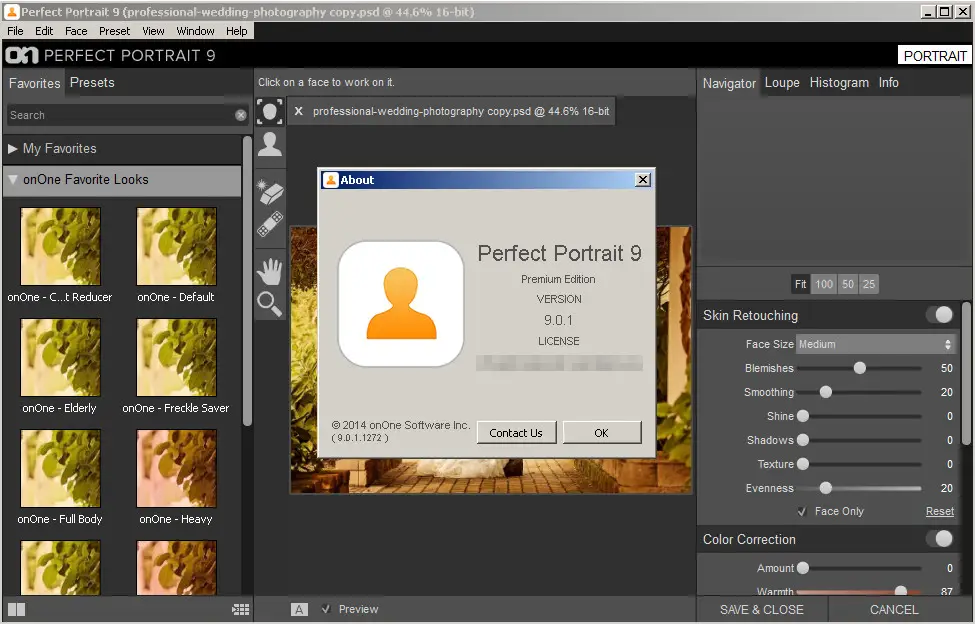Toggle Skin Retouching on/off switch
The image size is (975, 624).
pos(940,315)
